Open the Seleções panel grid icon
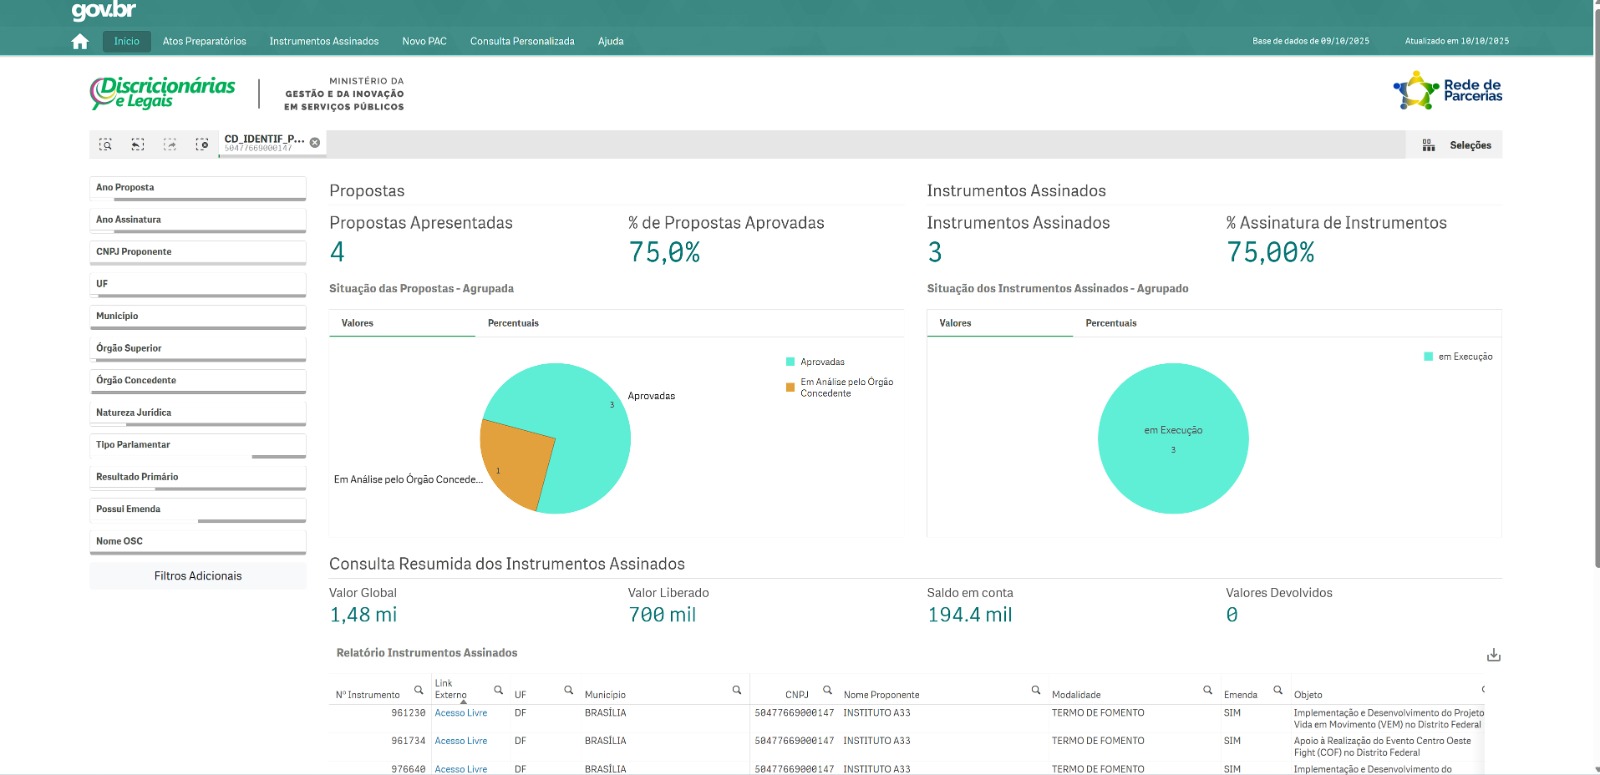Viewport: 1600px width, 775px height. click(1428, 145)
